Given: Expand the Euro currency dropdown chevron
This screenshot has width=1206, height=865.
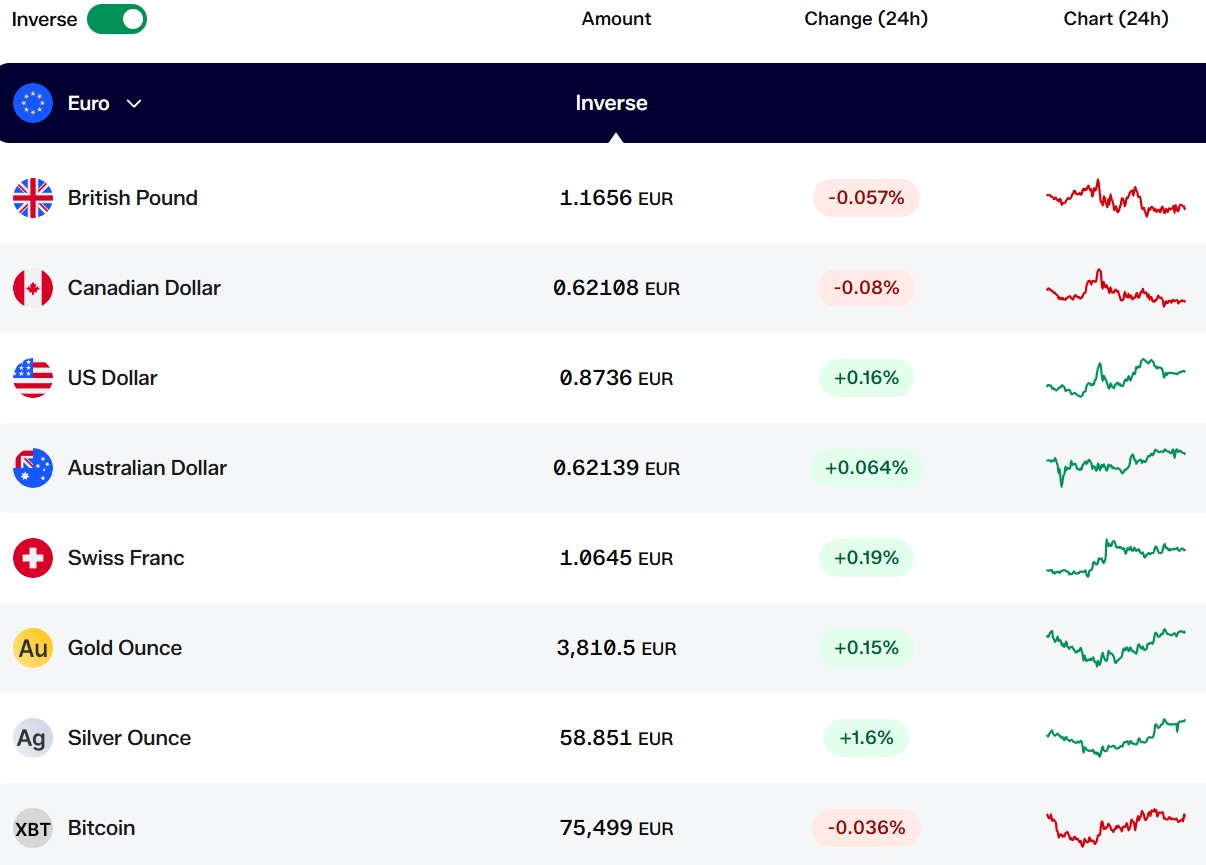Looking at the screenshot, I should pos(134,103).
